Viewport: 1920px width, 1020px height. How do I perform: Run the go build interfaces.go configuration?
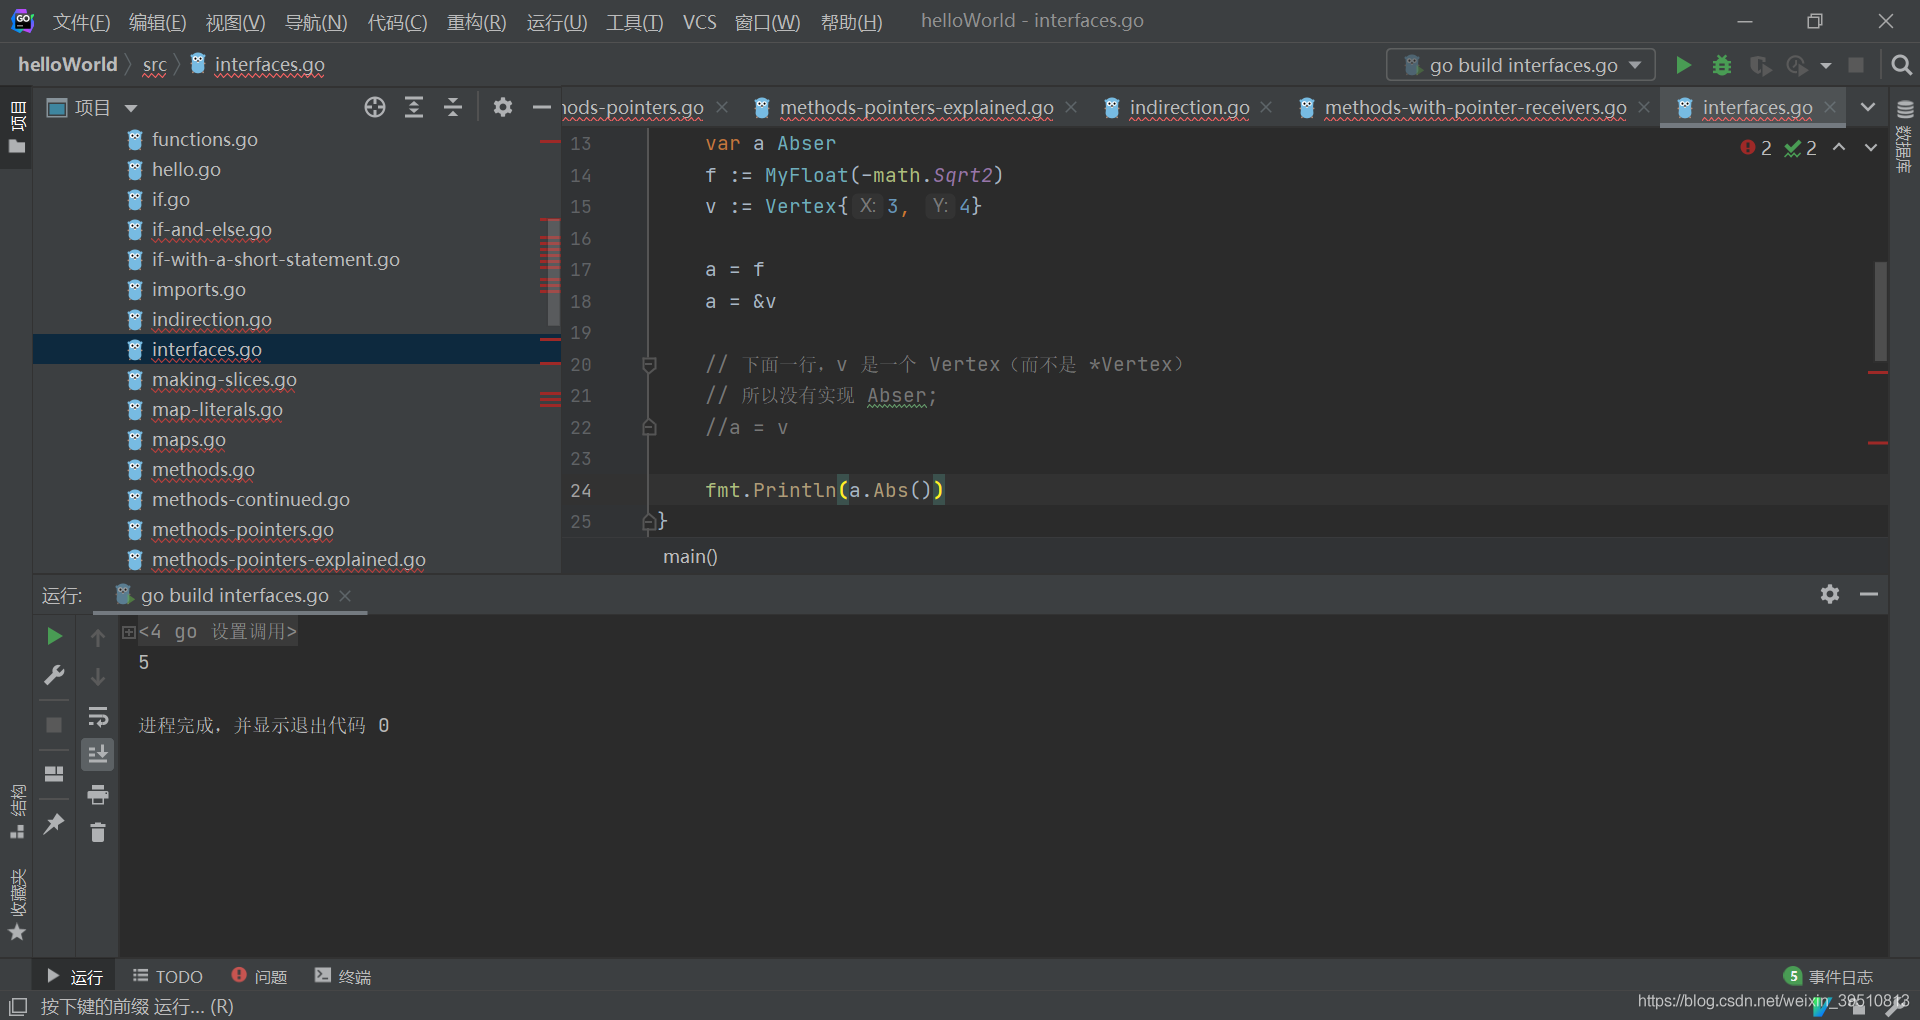click(x=1684, y=65)
